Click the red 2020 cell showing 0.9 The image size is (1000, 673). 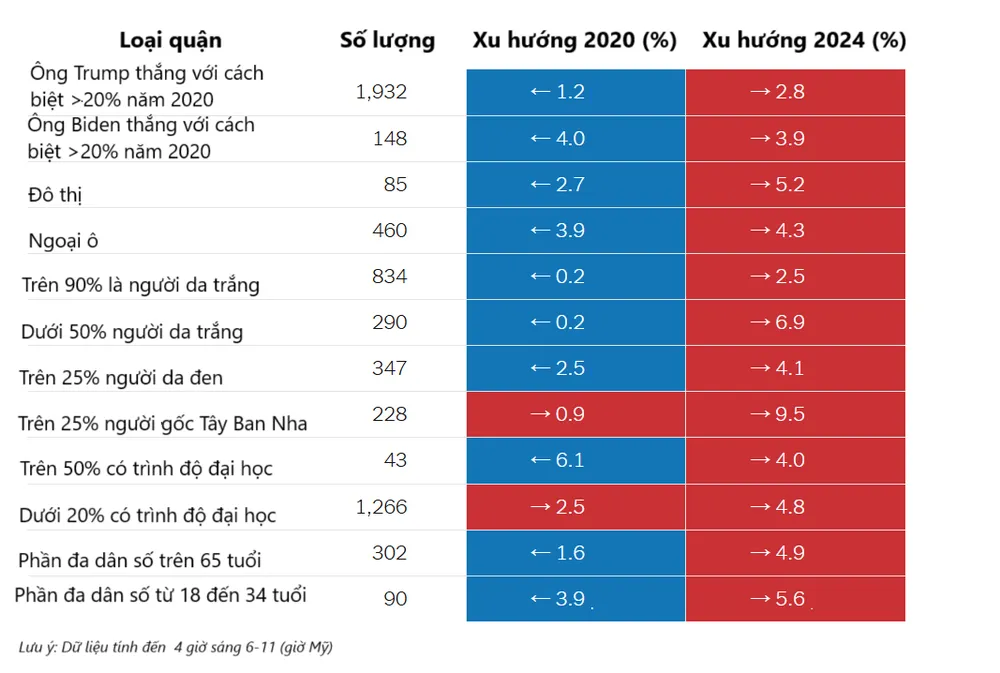coord(575,415)
